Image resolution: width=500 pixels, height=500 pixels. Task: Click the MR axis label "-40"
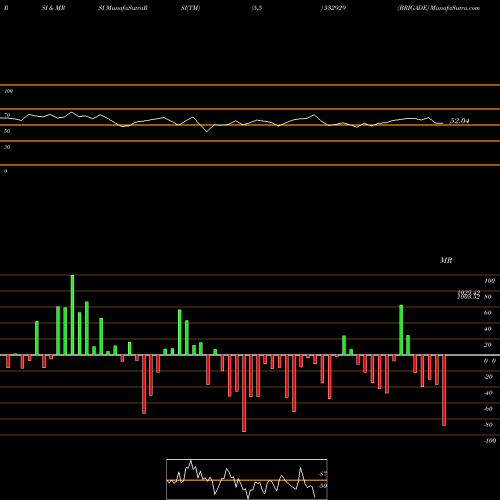488,393
